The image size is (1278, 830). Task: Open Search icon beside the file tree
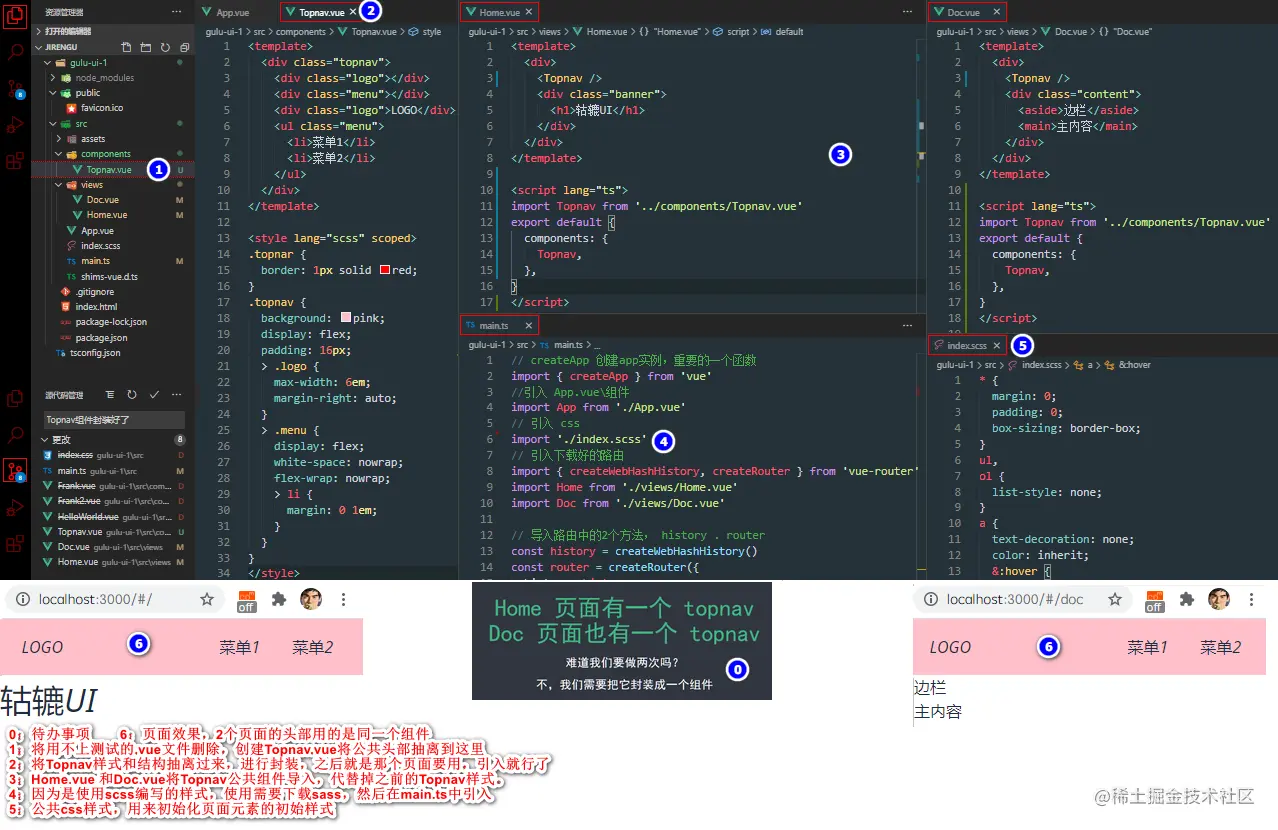point(15,50)
